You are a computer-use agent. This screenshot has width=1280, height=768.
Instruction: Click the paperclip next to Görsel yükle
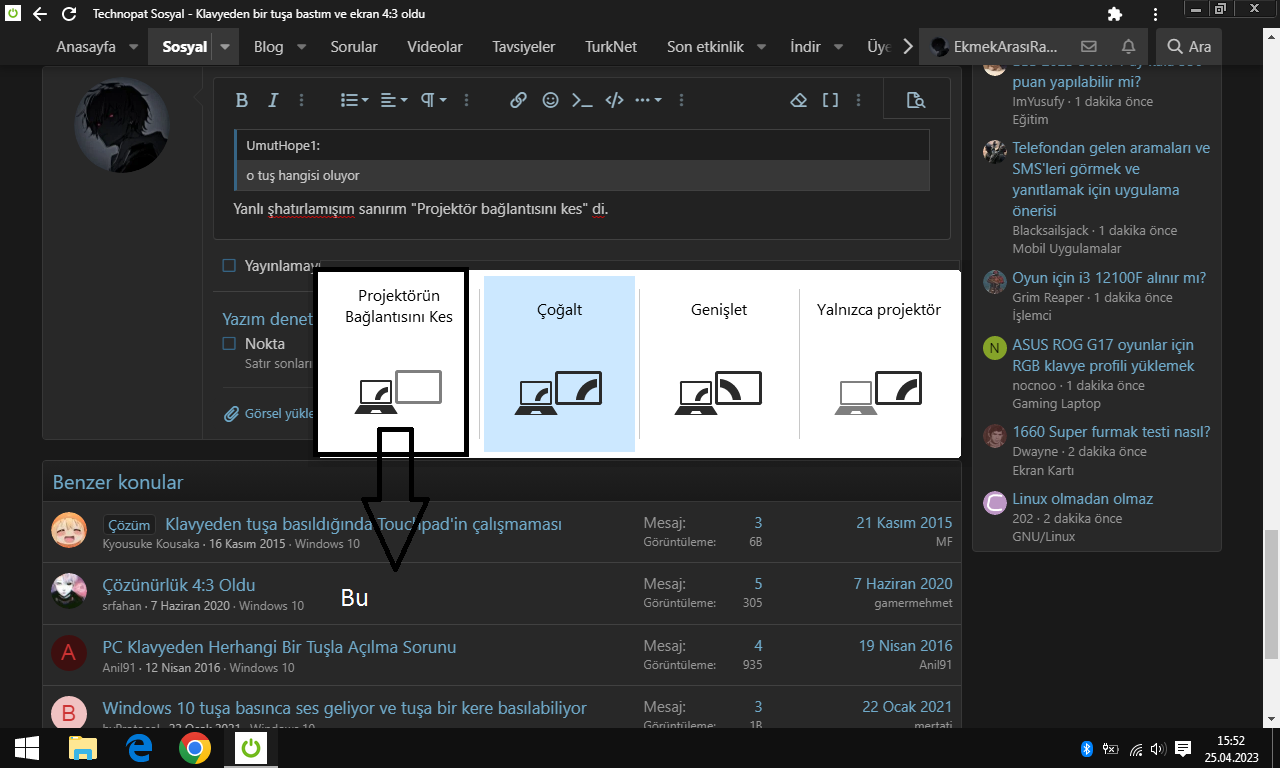pos(231,413)
